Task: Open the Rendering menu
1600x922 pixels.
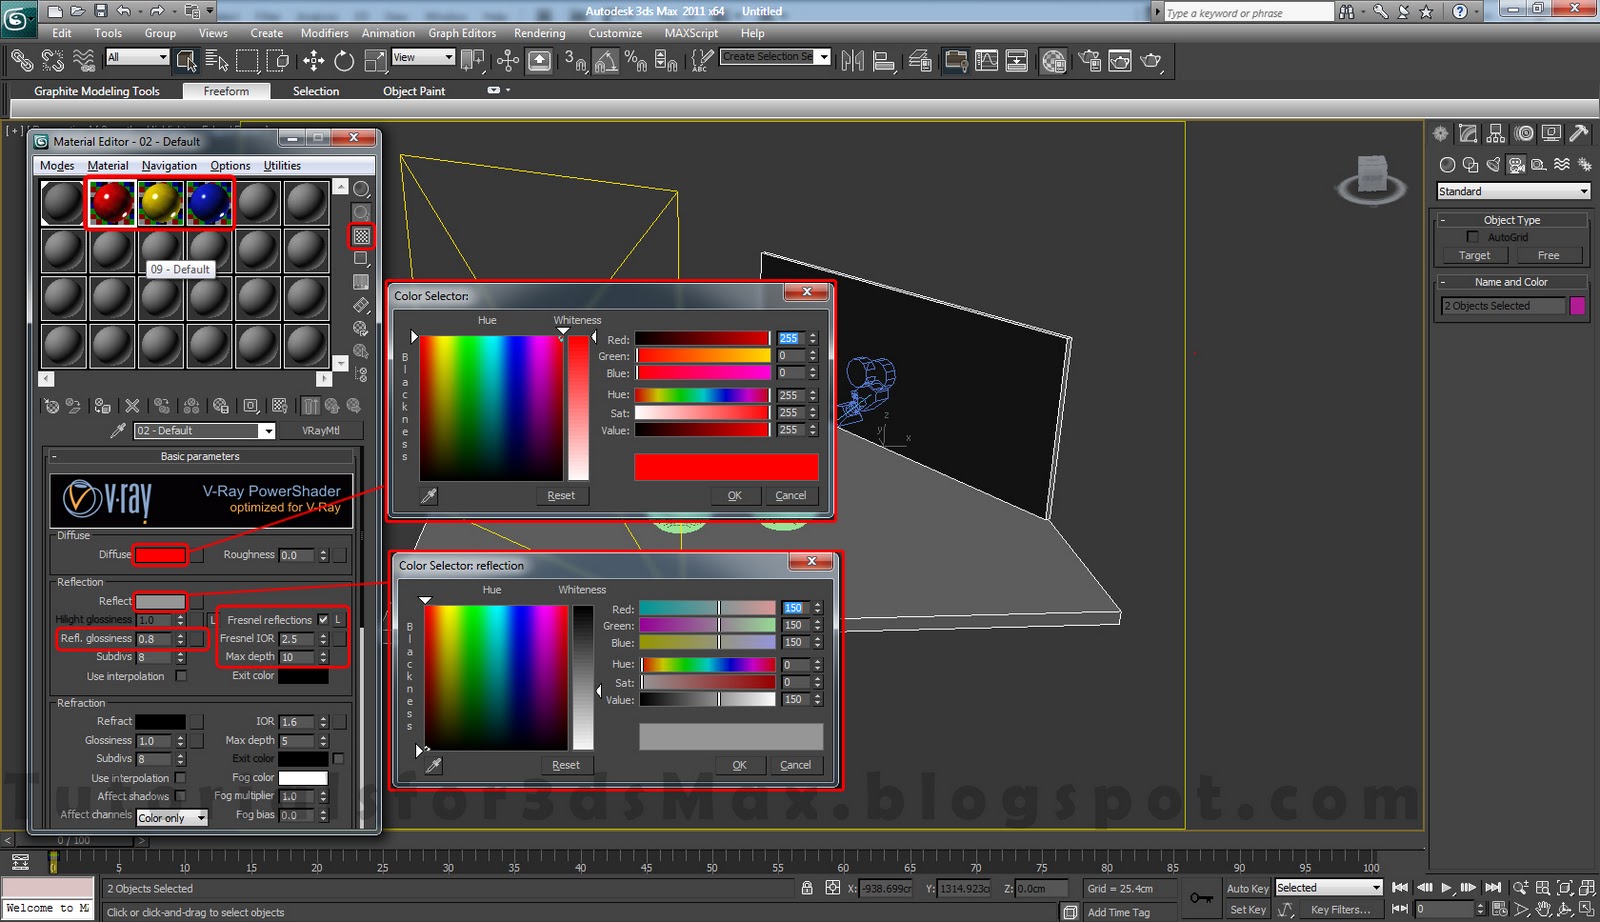Action: [539, 33]
